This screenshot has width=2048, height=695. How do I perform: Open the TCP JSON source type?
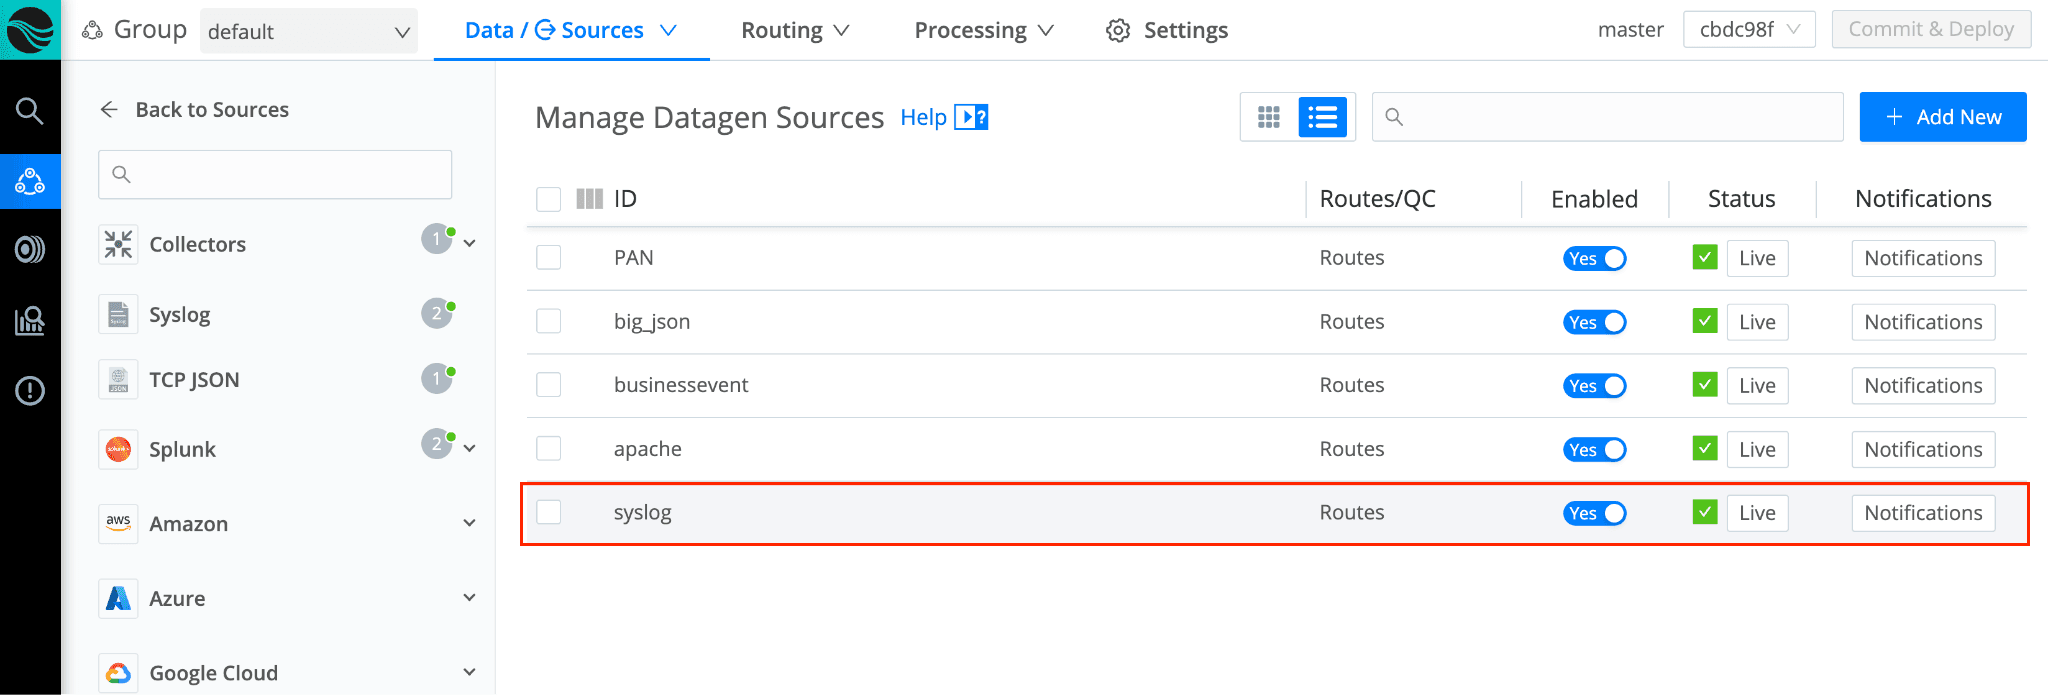coord(194,380)
